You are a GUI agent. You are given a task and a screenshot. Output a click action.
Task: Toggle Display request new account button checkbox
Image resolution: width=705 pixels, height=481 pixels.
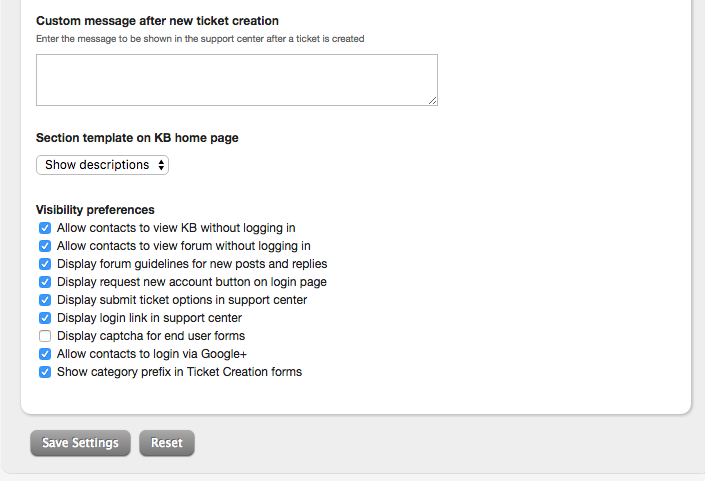click(x=45, y=282)
